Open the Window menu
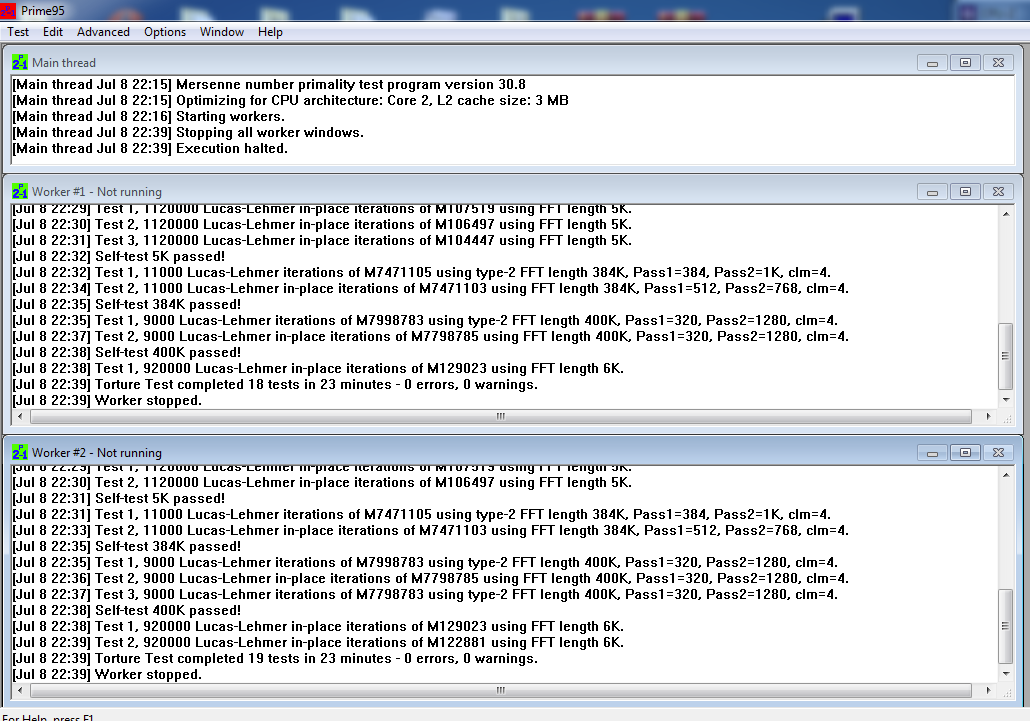Screen dimensions: 1030x721 (221, 32)
